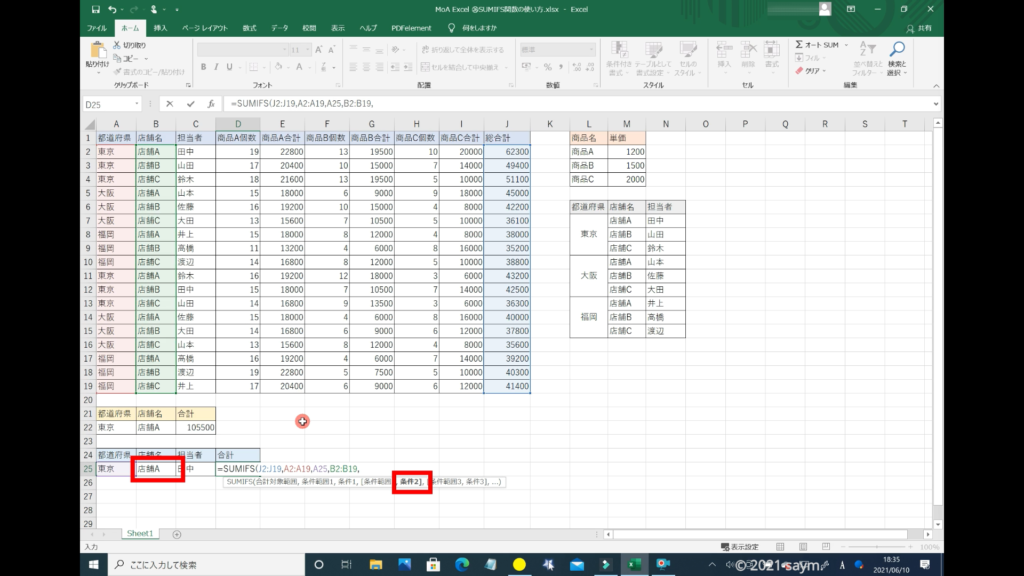Click the Cut scissors icon

click(x=117, y=45)
